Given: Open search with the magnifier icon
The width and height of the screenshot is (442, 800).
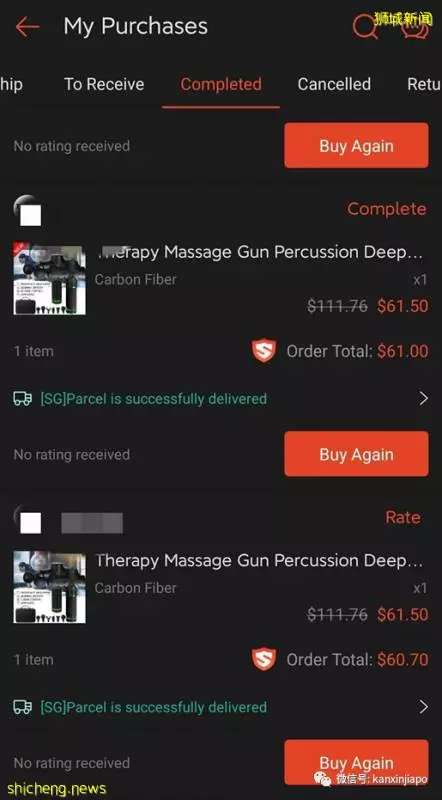Looking at the screenshot, I should coord(365,26).
